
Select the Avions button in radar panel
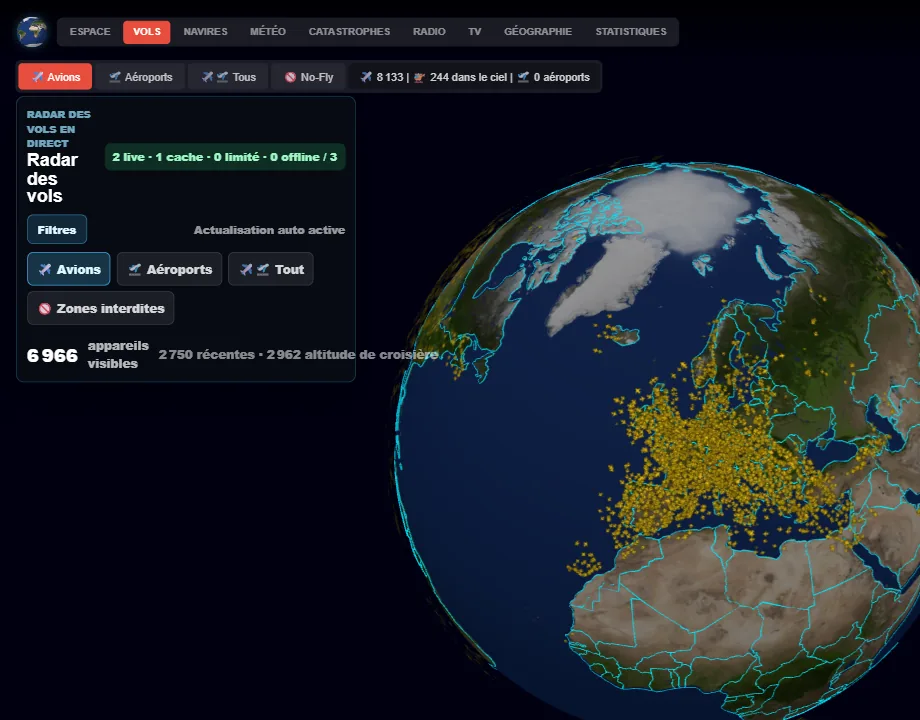(x=69, y=269)
